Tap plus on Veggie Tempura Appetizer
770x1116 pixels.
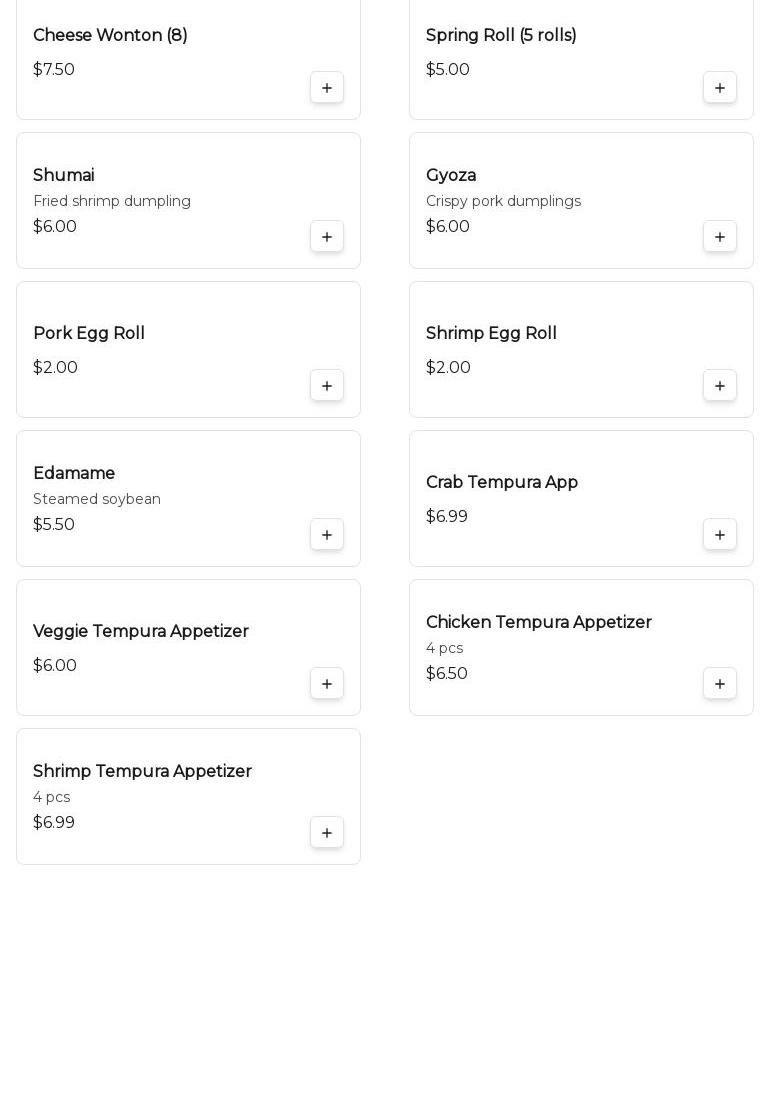point(327,684)
